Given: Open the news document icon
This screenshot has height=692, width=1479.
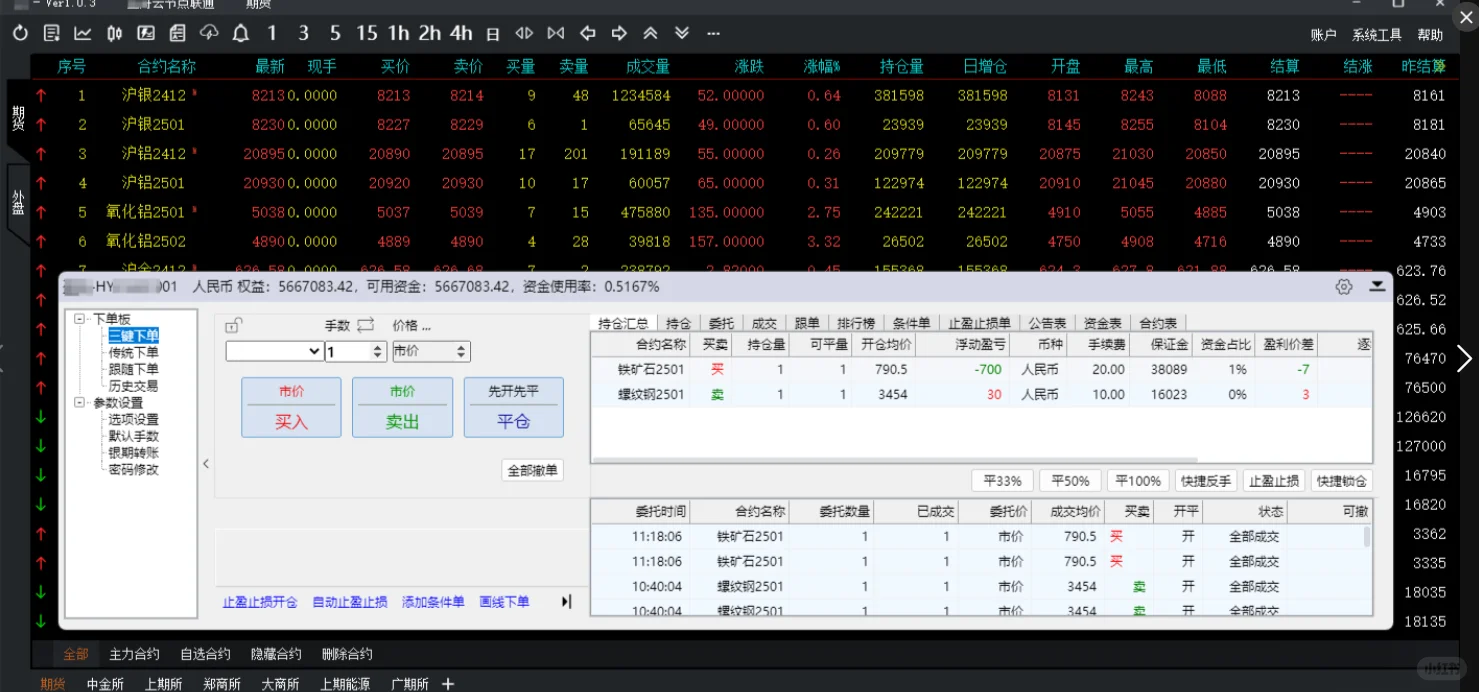Looking at the screenshot, I should click(x=178, y=33).
